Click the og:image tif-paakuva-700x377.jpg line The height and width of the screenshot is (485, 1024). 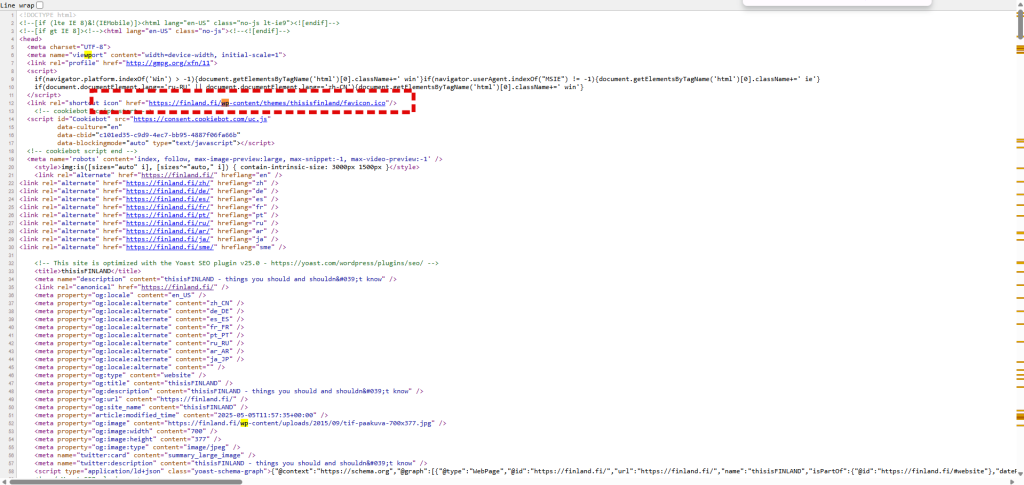(x=240, y=422)
